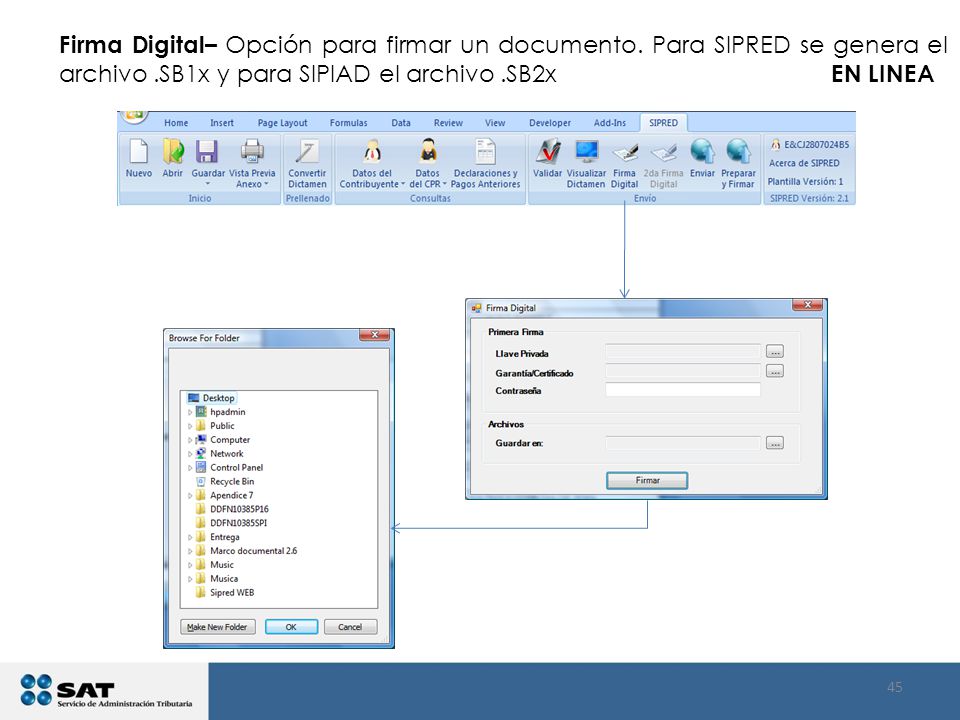Open the Page Layout tab
Image resolution: width=960 pixels, height=720 pixels.
(282, 123)
